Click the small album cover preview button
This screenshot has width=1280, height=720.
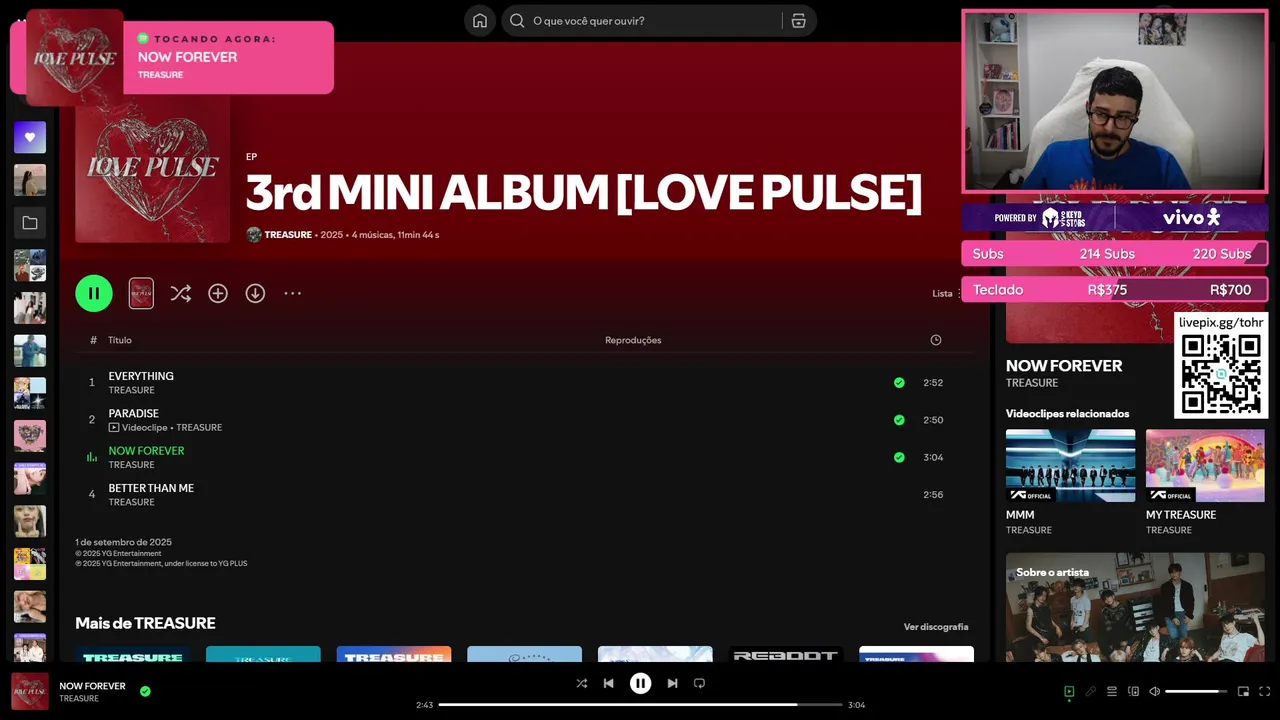click(x=141, y=293)
